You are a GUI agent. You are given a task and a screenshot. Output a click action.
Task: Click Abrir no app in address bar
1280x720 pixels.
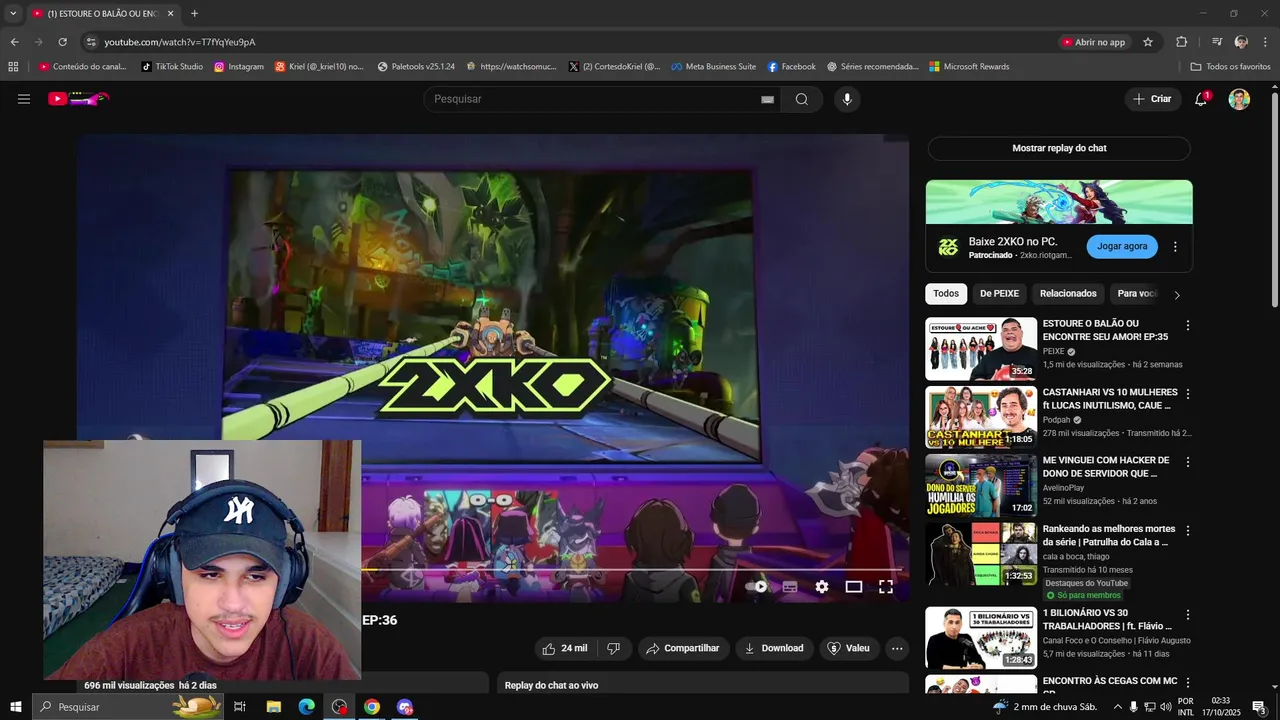[1094, 42]
